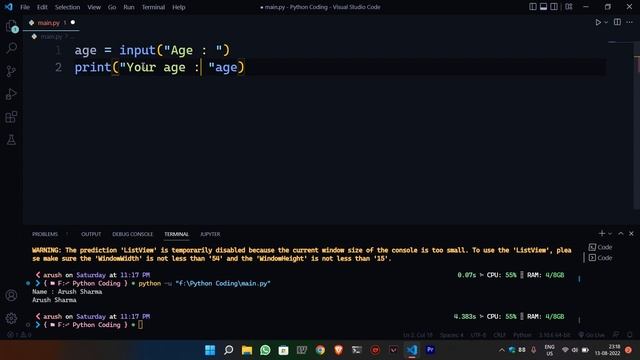Open the notifications bell in the status bar
Screen dimensions: 640x360
(x=630, y=335)
